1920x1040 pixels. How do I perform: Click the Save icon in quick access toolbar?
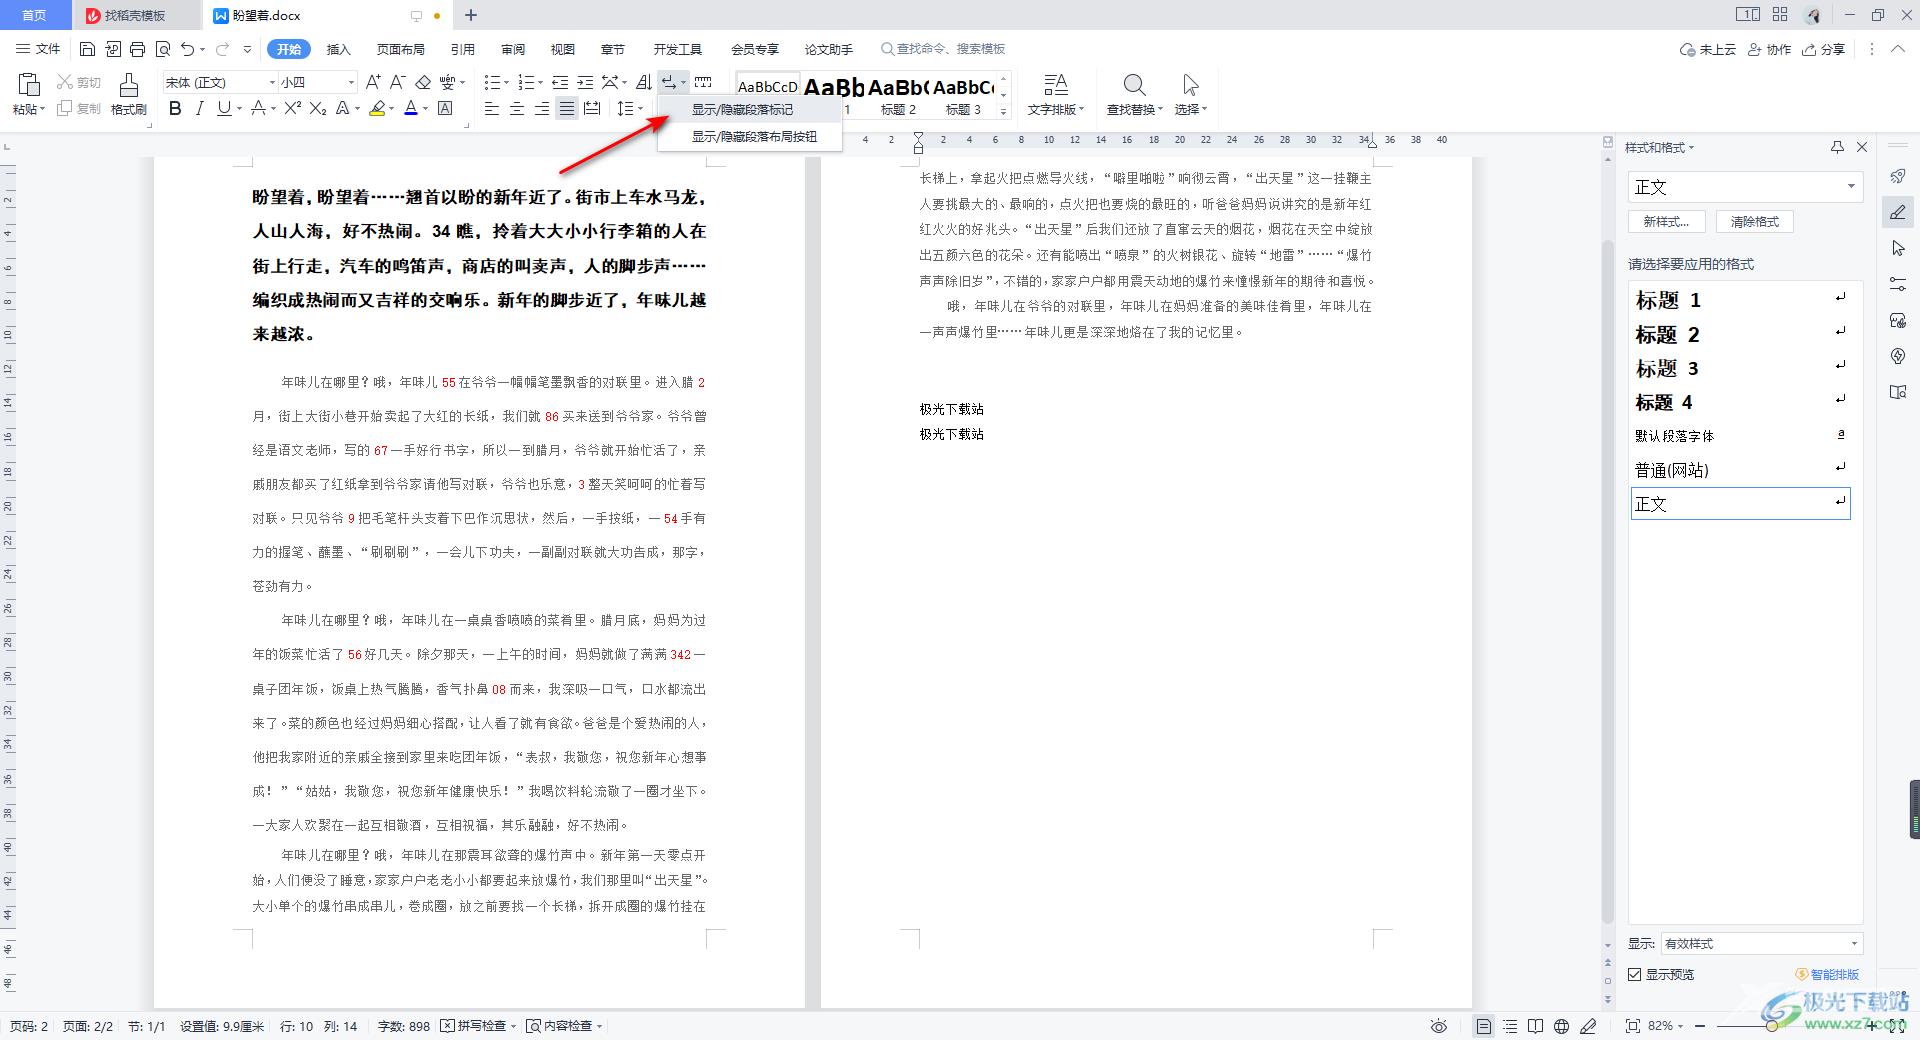click(x=87, y=49)
